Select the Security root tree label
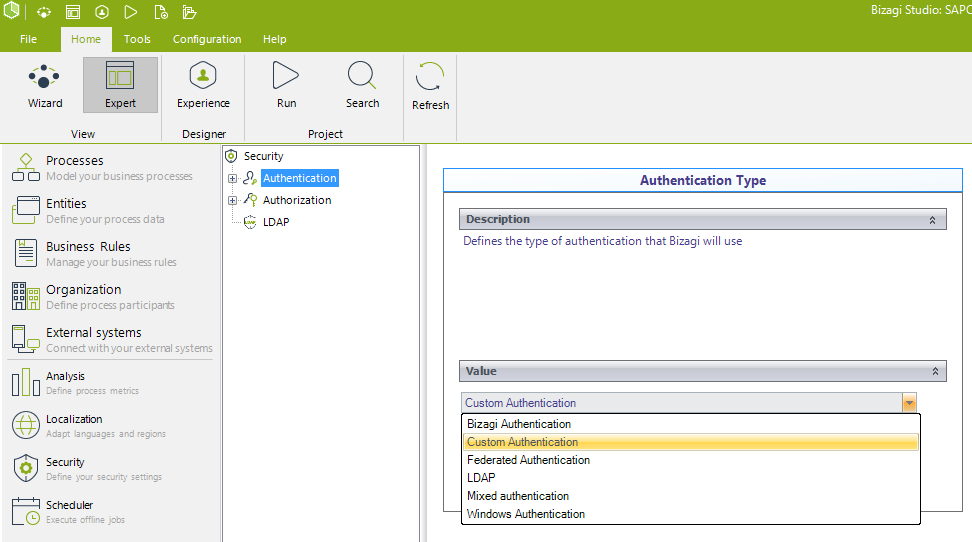Screen dimensions: 972x542 263,156
